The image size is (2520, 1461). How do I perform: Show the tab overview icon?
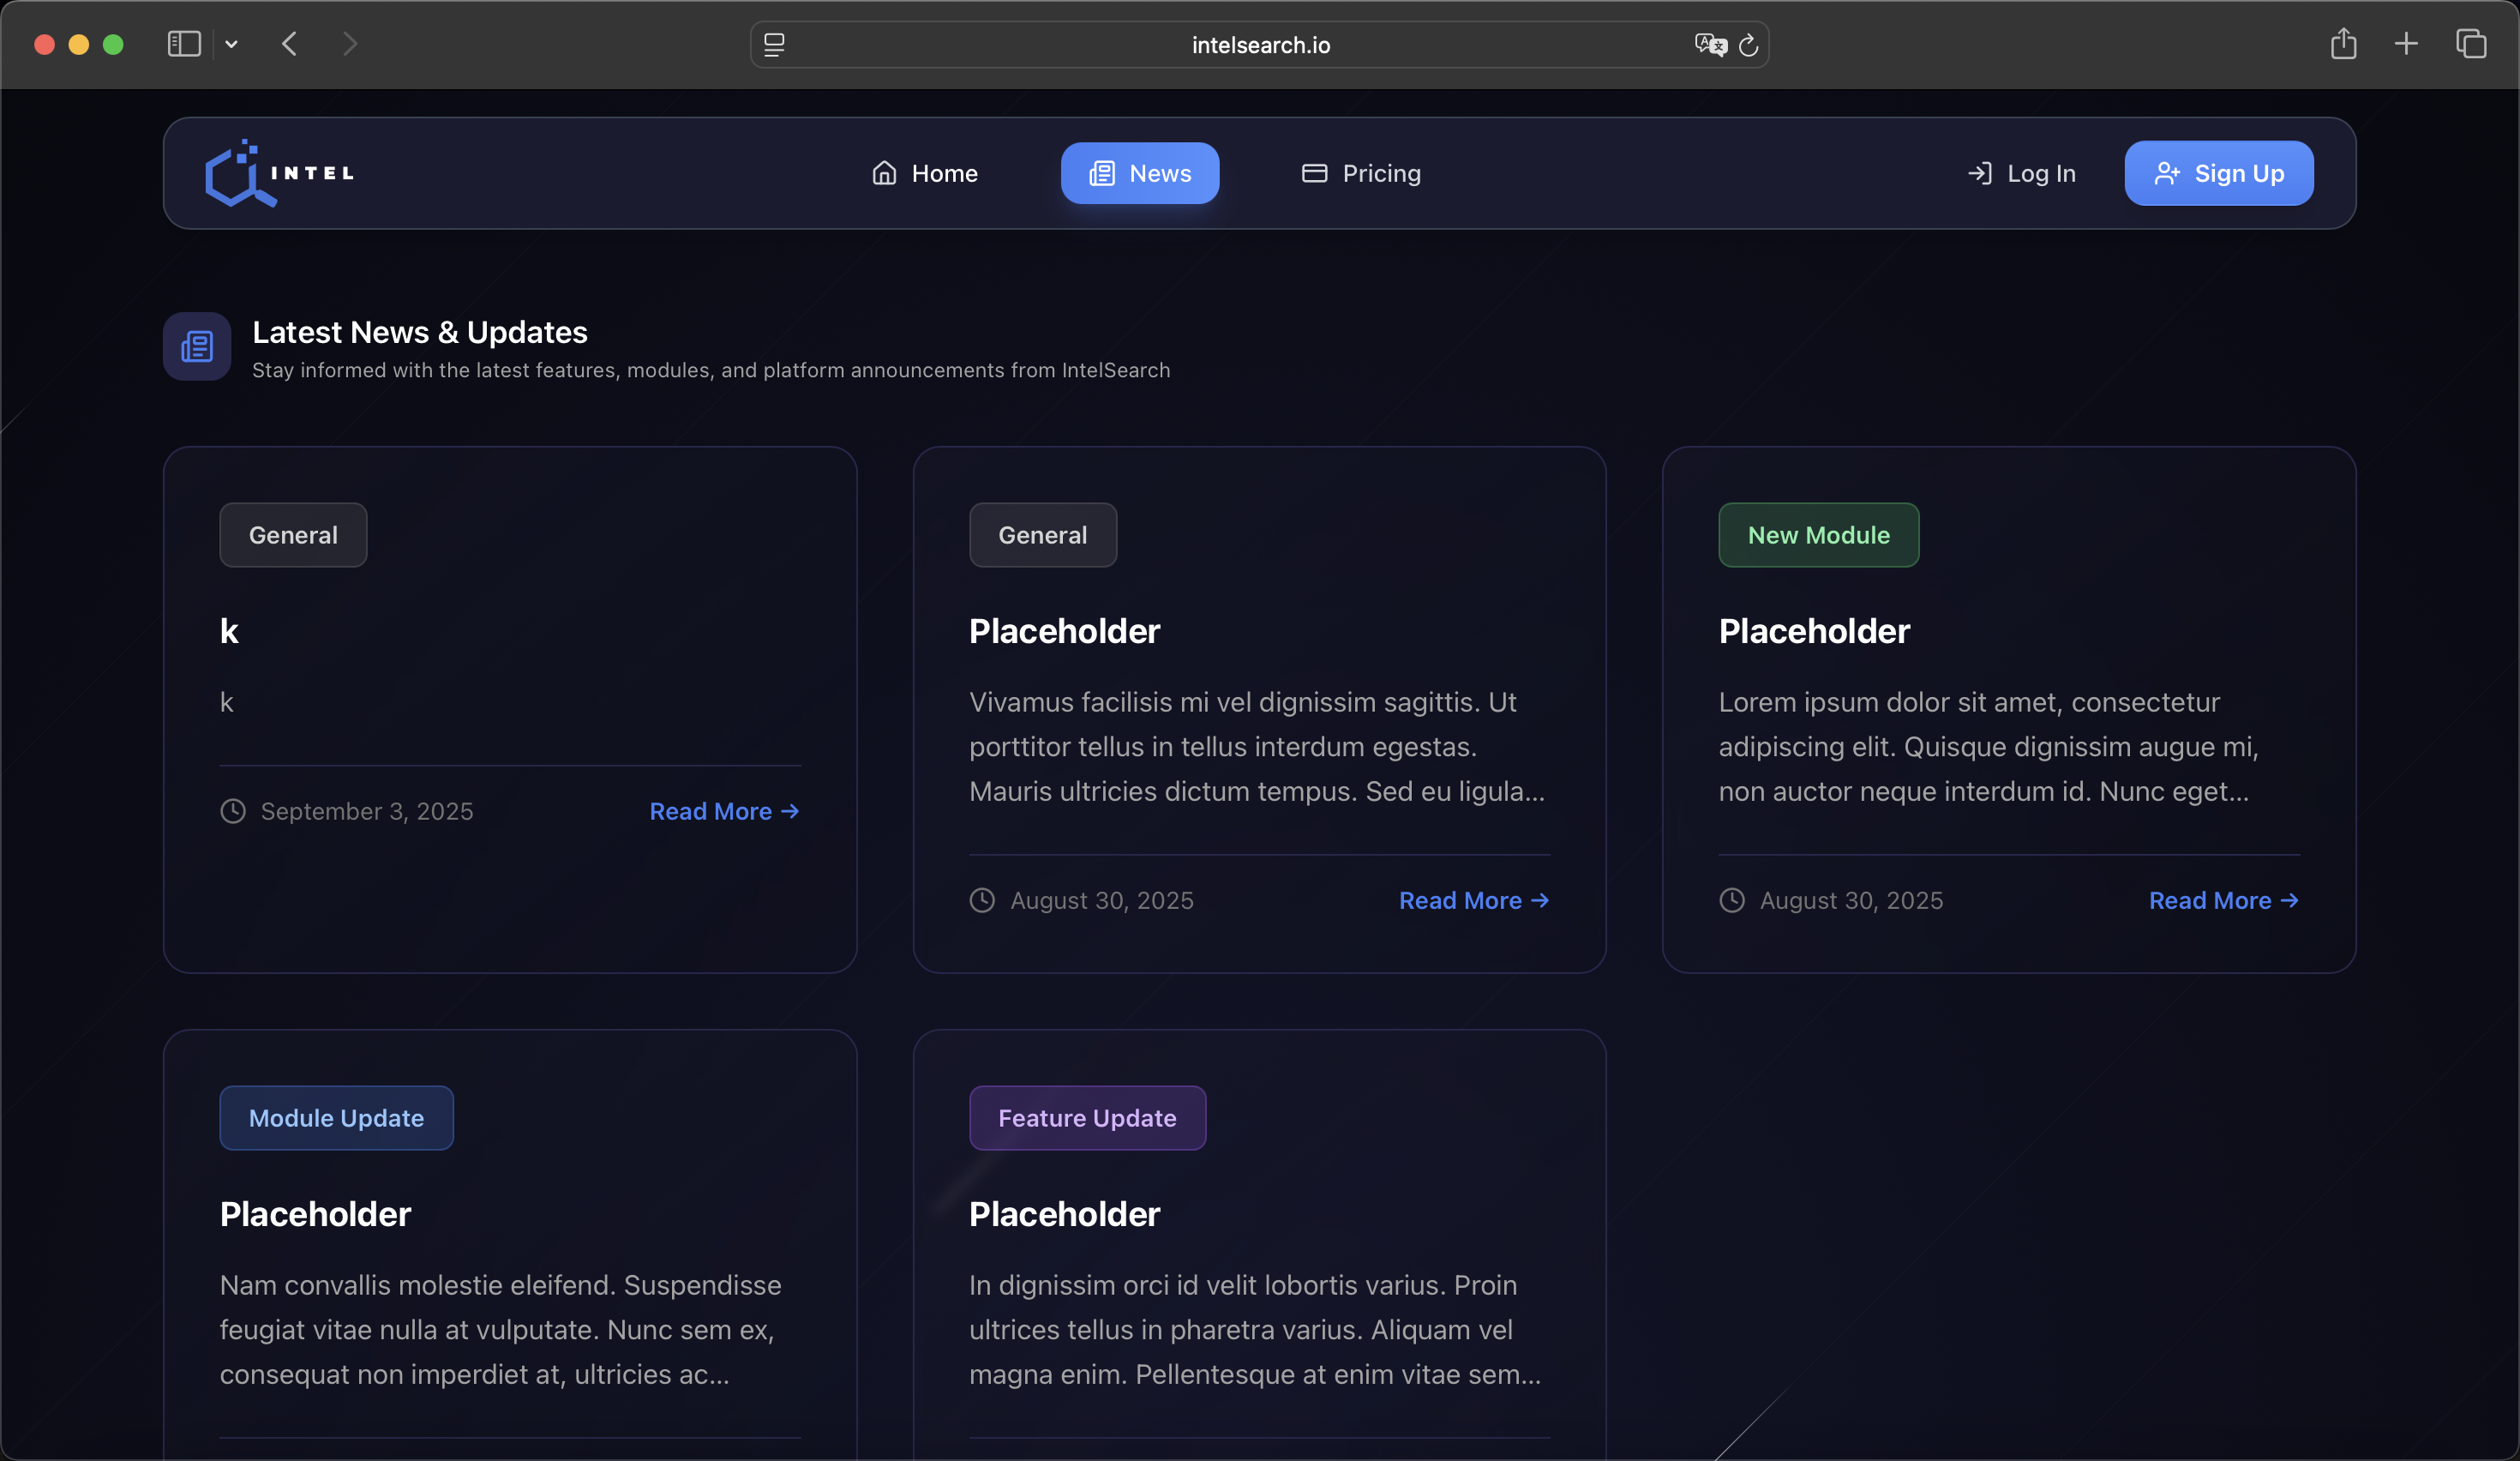[x=2471, y=43]
